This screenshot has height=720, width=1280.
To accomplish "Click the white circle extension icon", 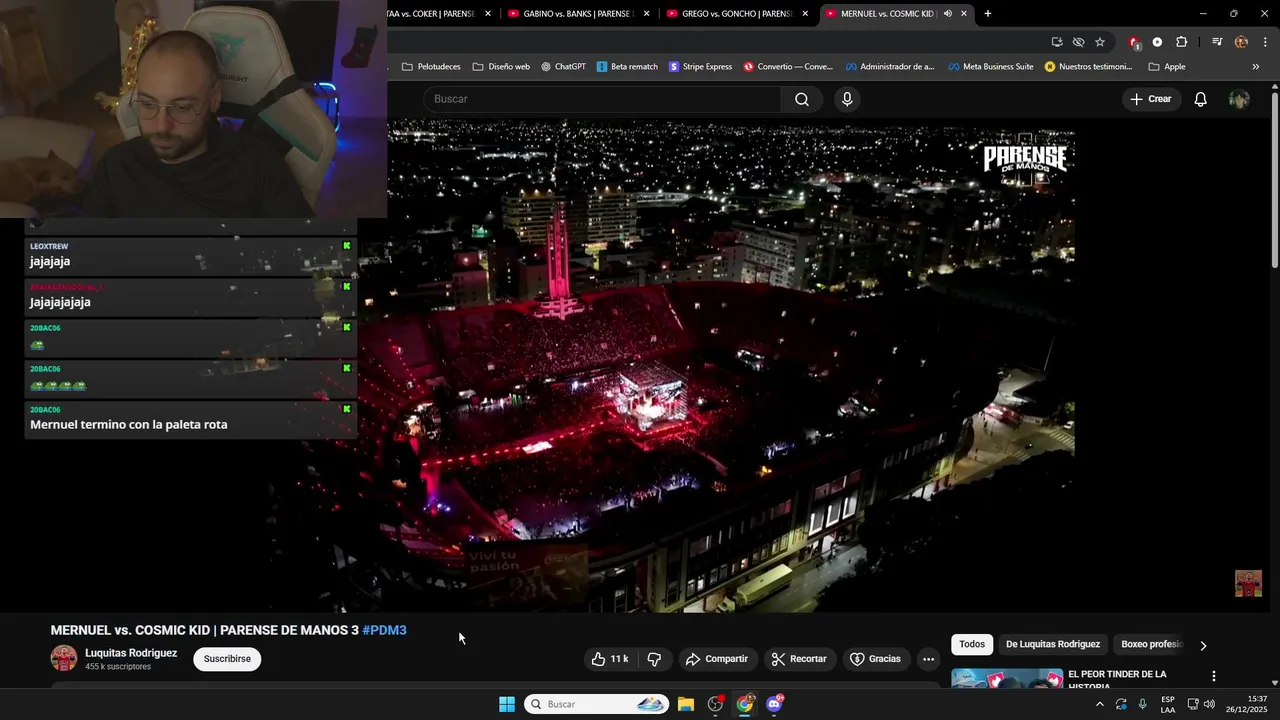I will [1157, 42].
